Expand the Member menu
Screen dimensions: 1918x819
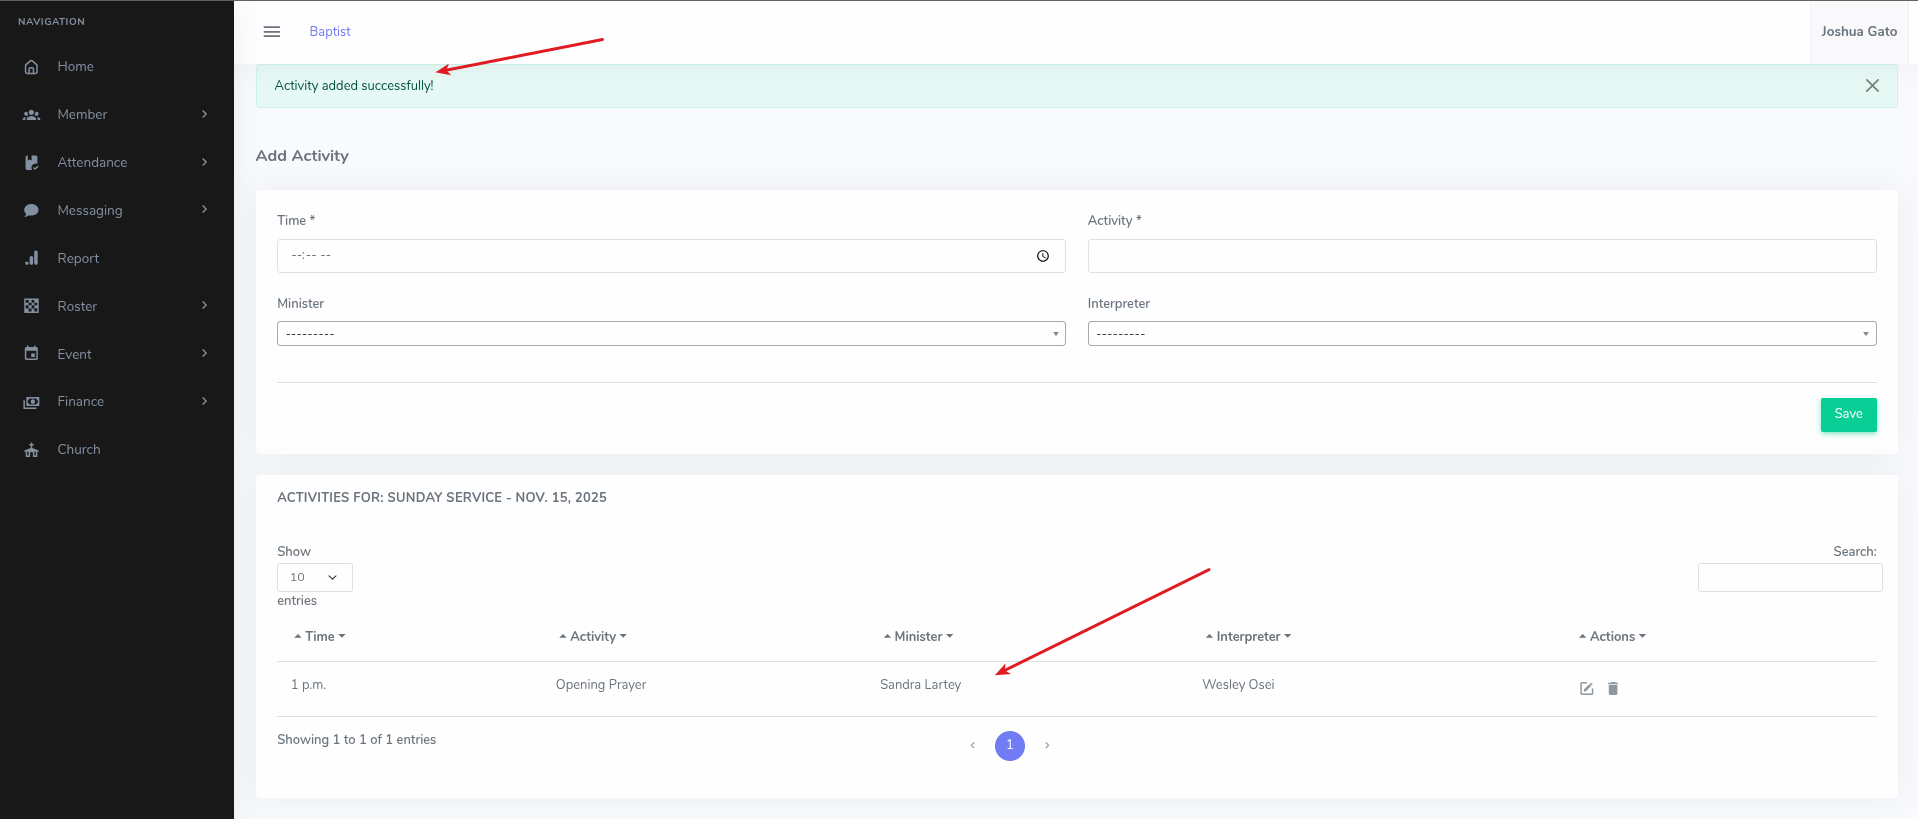coord(116,115)
